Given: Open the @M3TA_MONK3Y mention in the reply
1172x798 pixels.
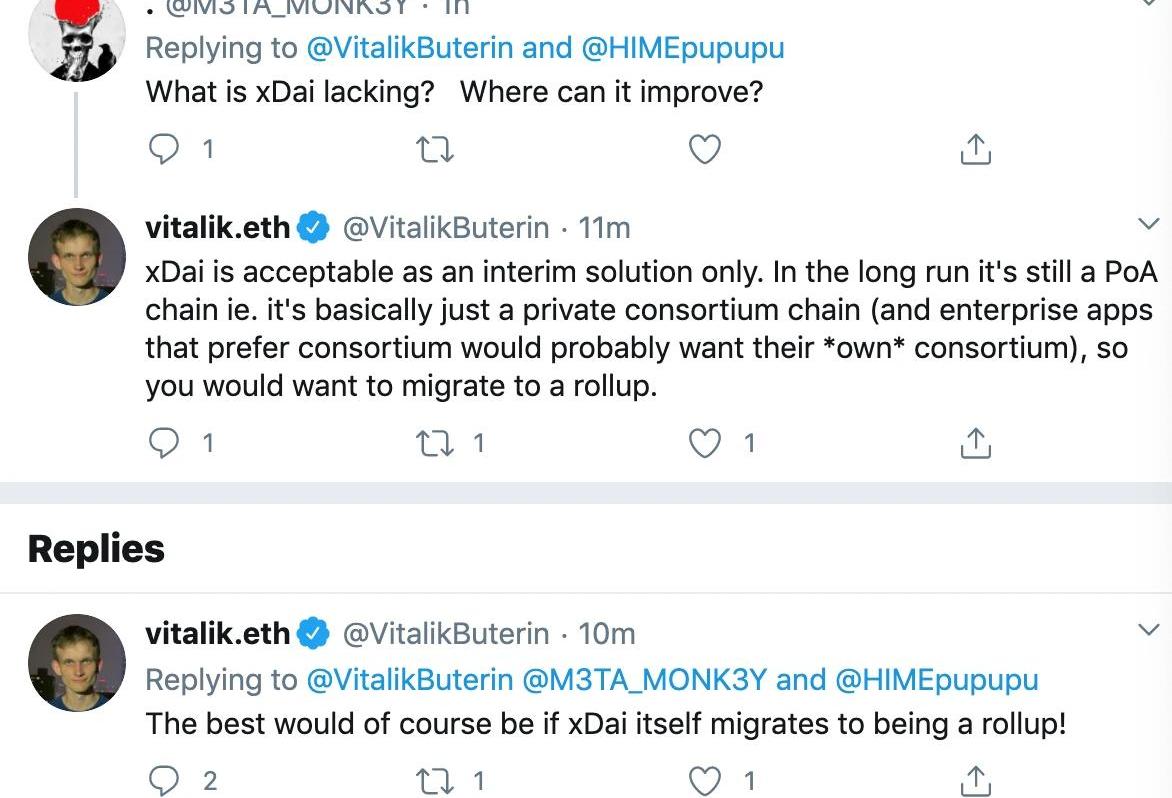Looking at the screenshot, I should tap(645, 680).
